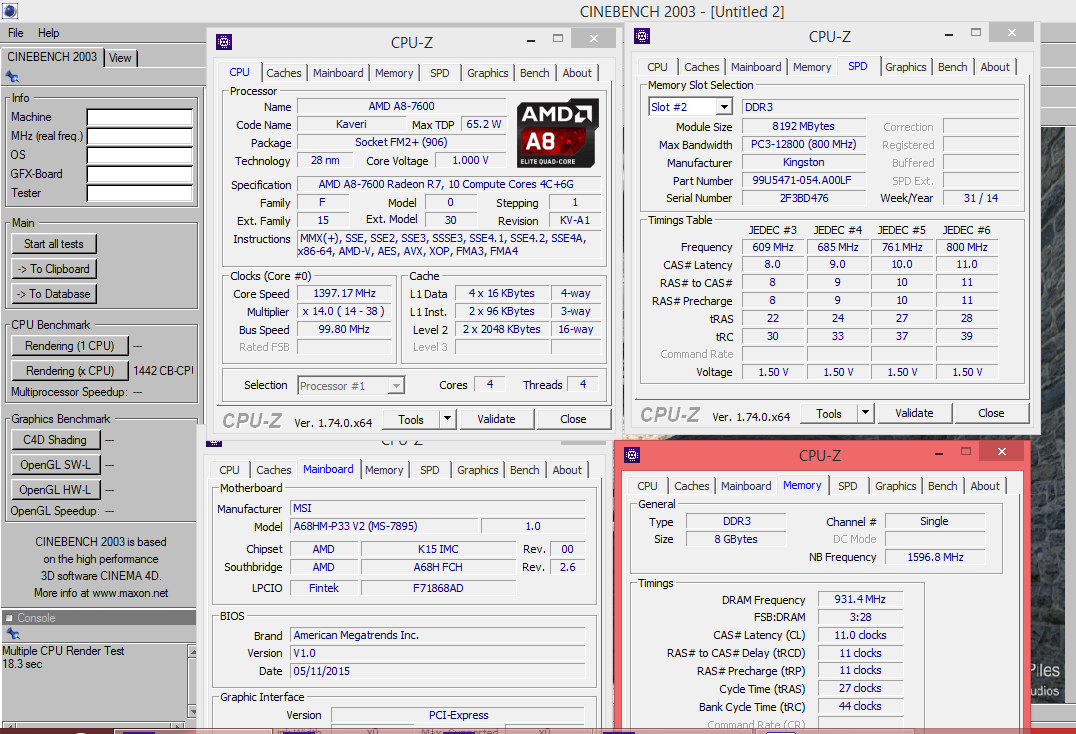Start the C4D Shading test
1076x734 pixels.
[55, 440]
